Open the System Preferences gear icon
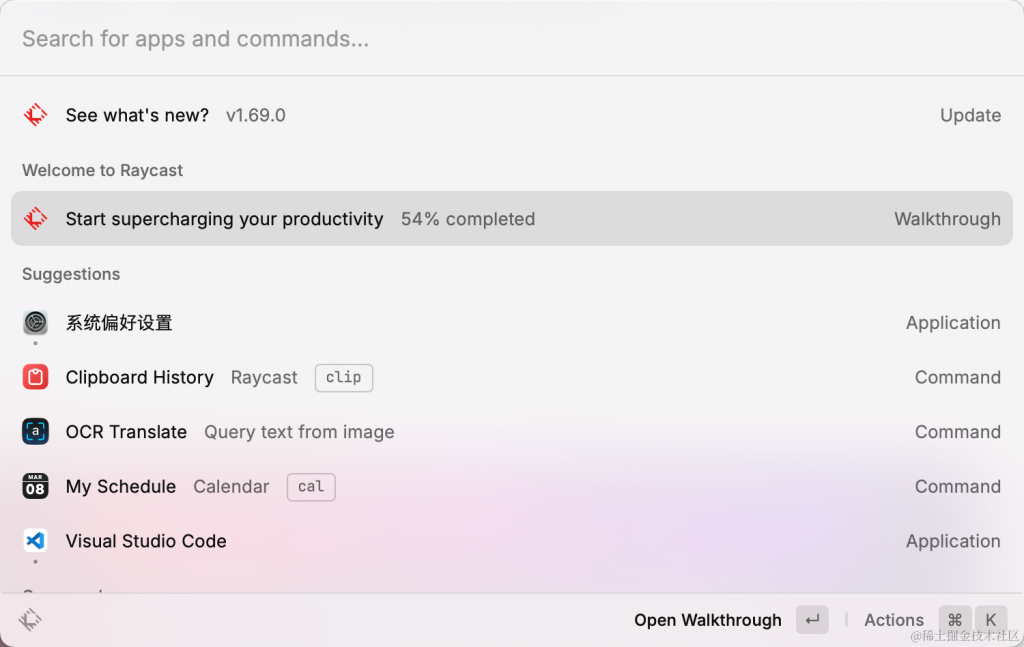 [x=35, y=323]
